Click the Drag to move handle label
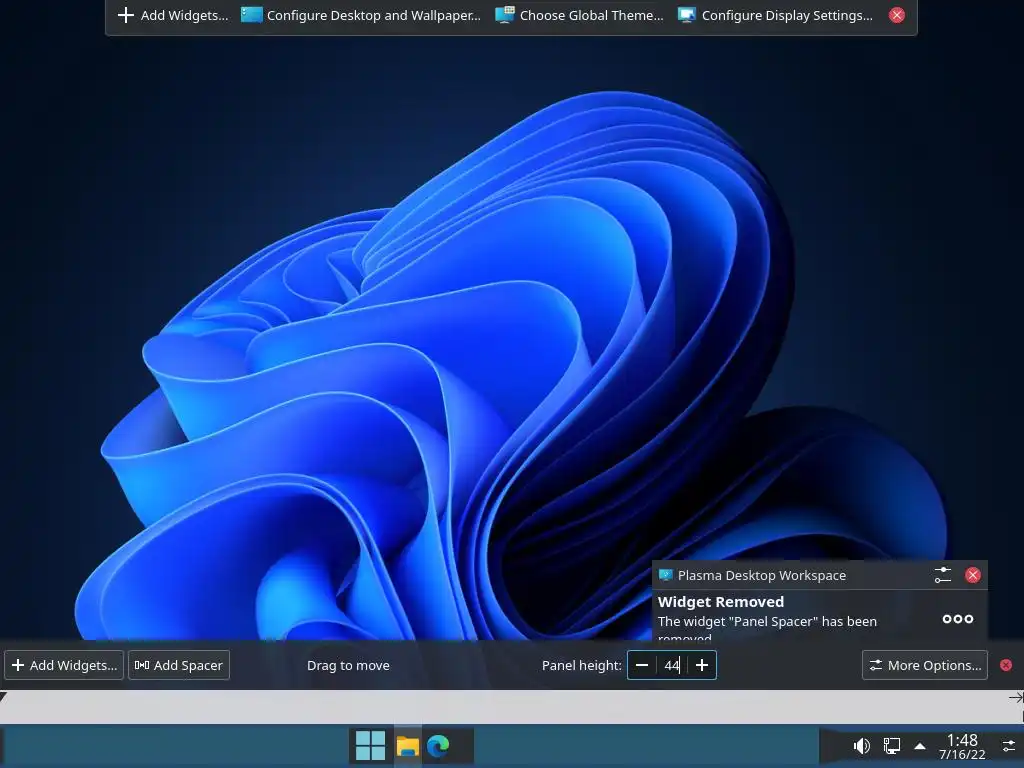Screen dimensions: 1024x768 (x=348, y=665)
